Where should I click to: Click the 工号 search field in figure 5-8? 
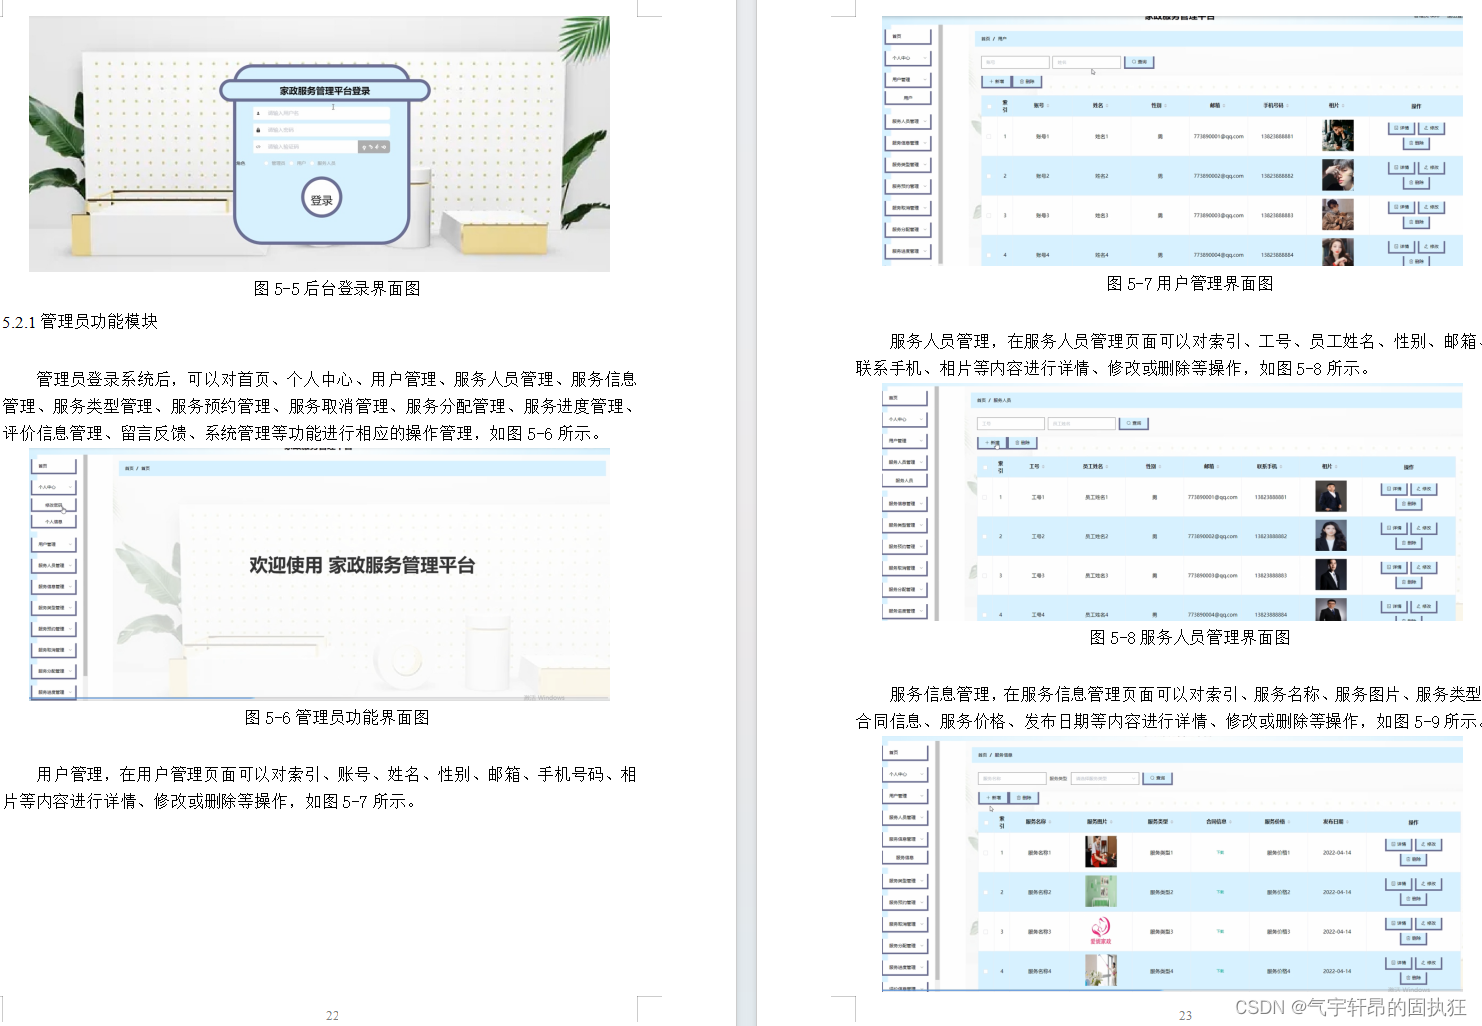[x=1010, y=423]
